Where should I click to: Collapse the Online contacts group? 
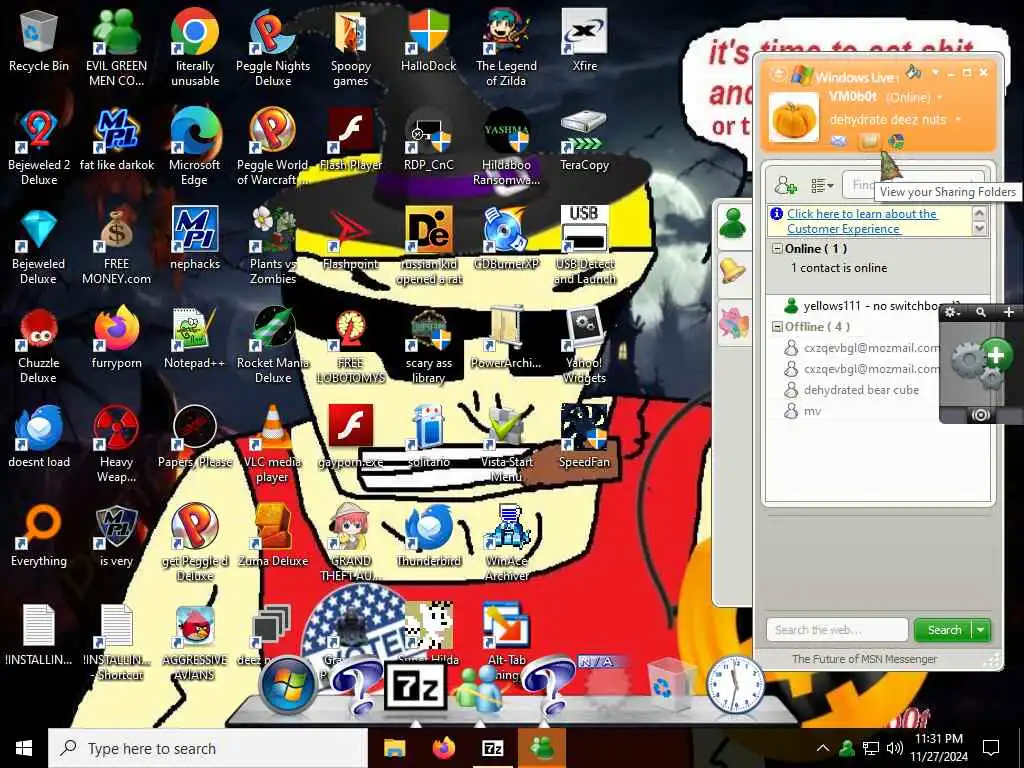777,249
